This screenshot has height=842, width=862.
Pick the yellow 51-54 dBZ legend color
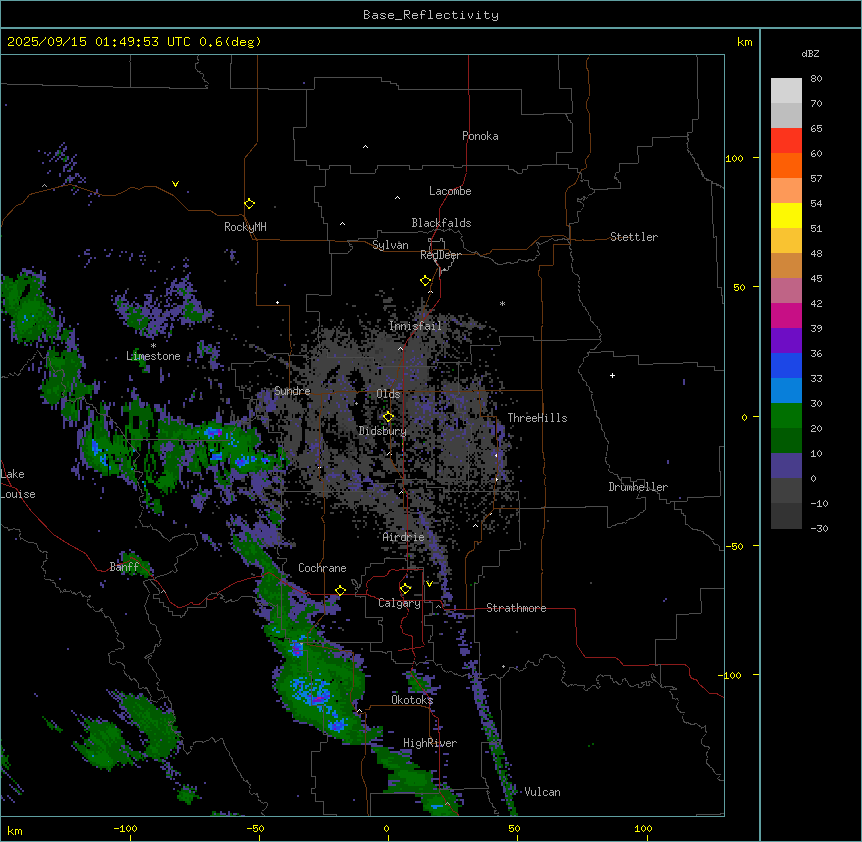(x=786, y=215)
